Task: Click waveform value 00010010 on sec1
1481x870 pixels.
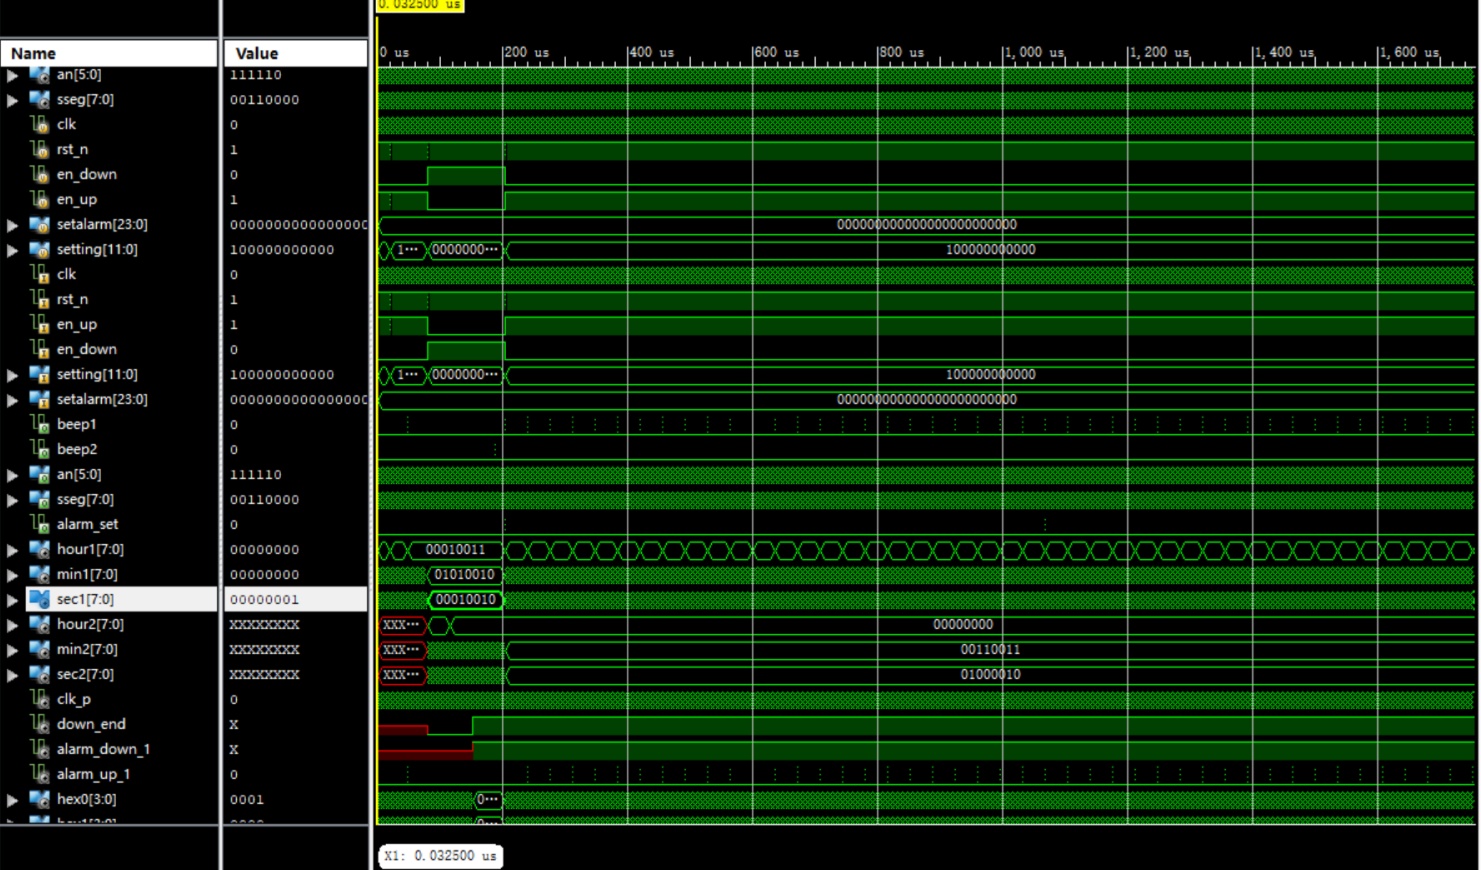Action: (x=465, y=599)
